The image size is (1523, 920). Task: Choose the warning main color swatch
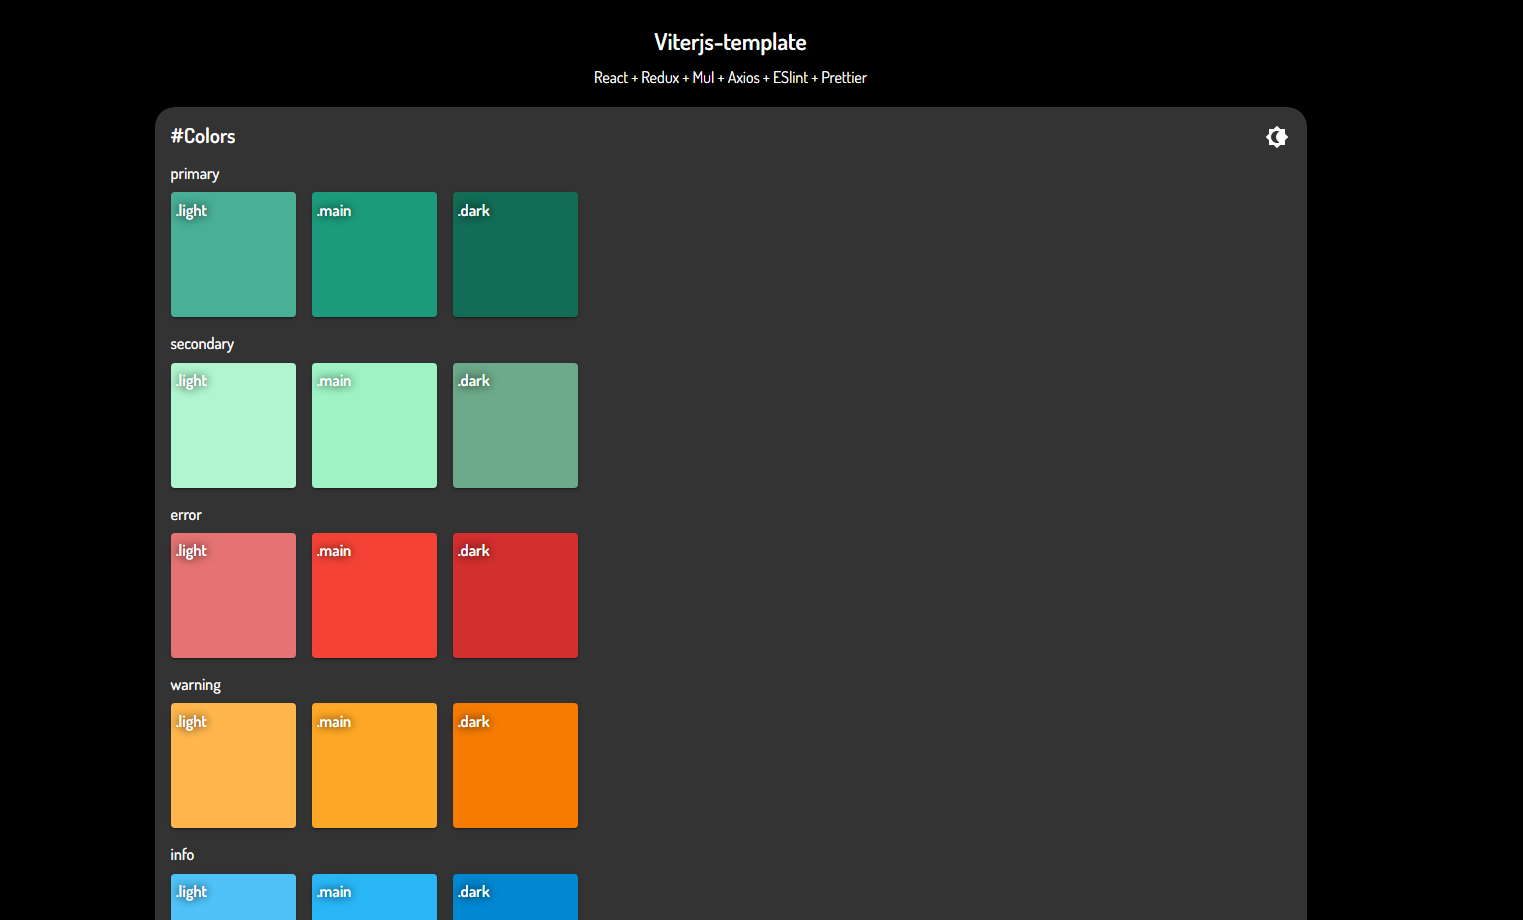[374, 765]
